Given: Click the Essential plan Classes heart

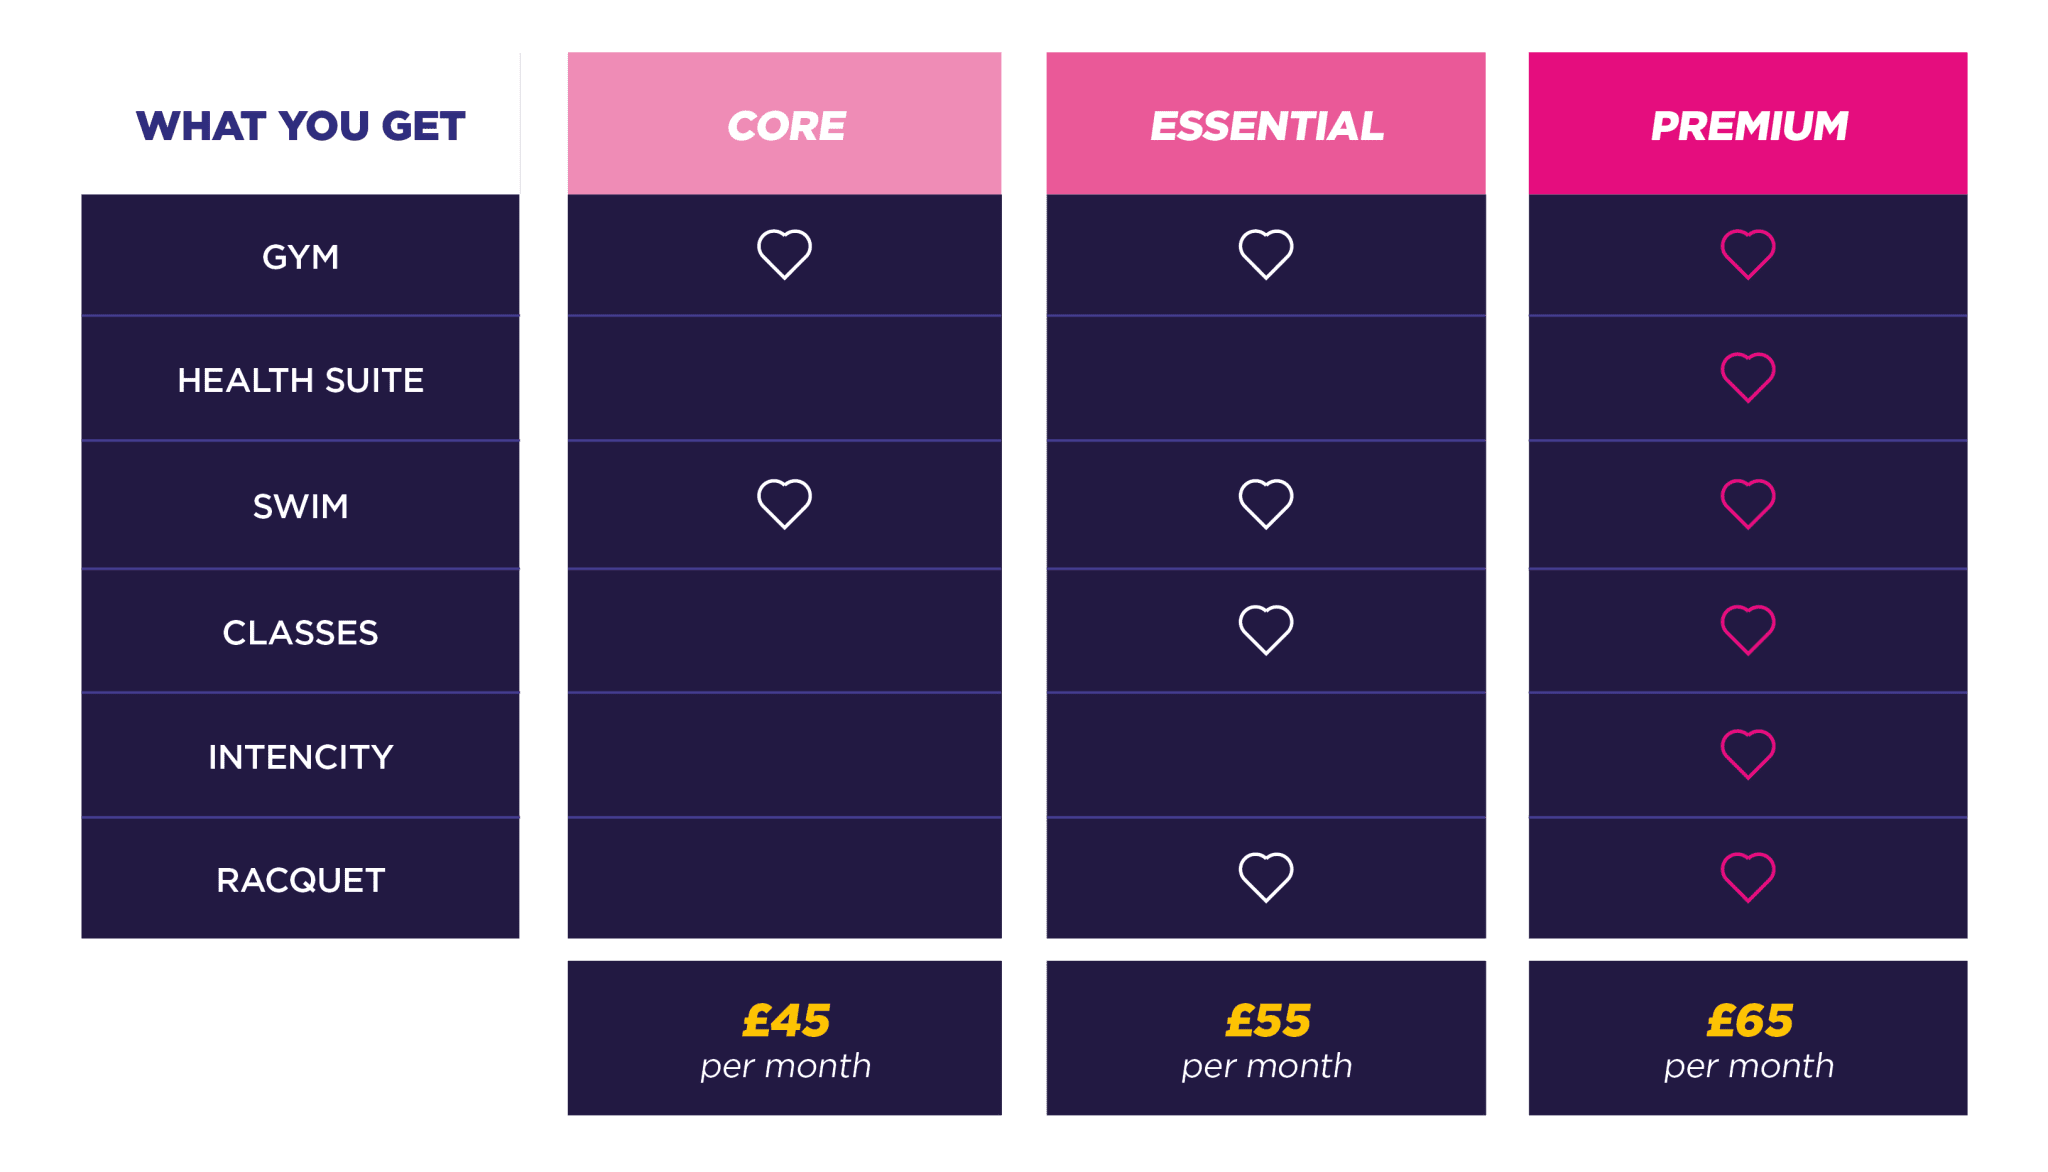Looking at the screenshot, I should [x=1266, y=630].
